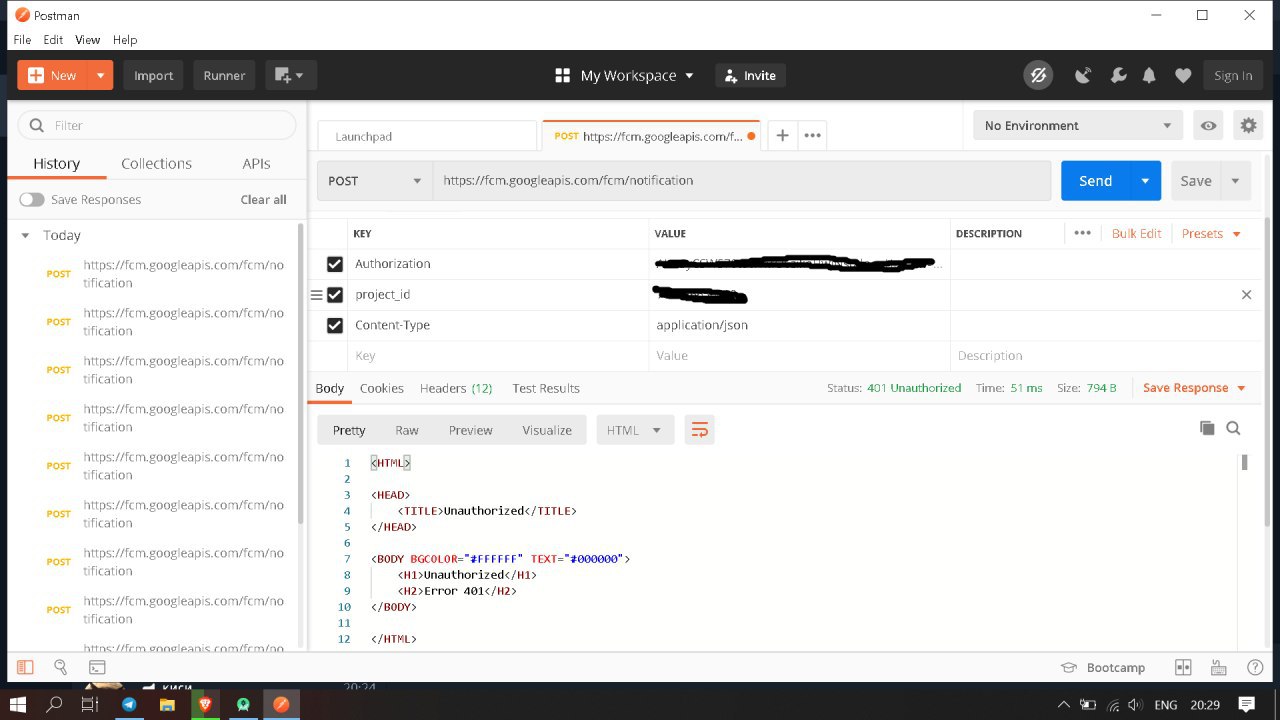
Task: Open the POST method dropdown
Action: (375, 181)
